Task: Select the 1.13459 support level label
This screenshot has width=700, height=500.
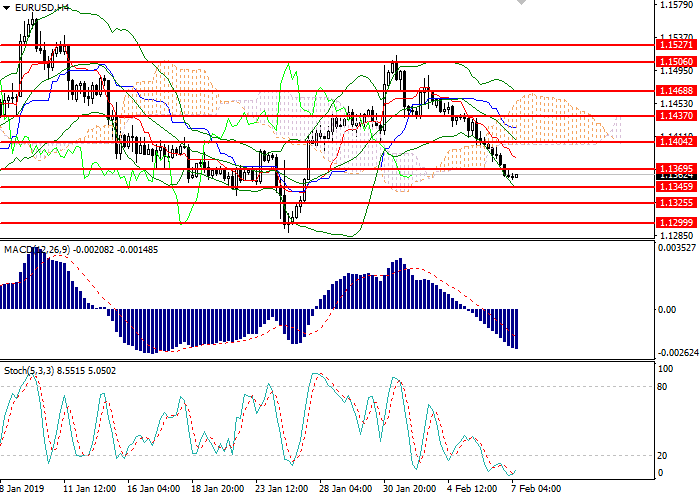Action: (672, 187)
